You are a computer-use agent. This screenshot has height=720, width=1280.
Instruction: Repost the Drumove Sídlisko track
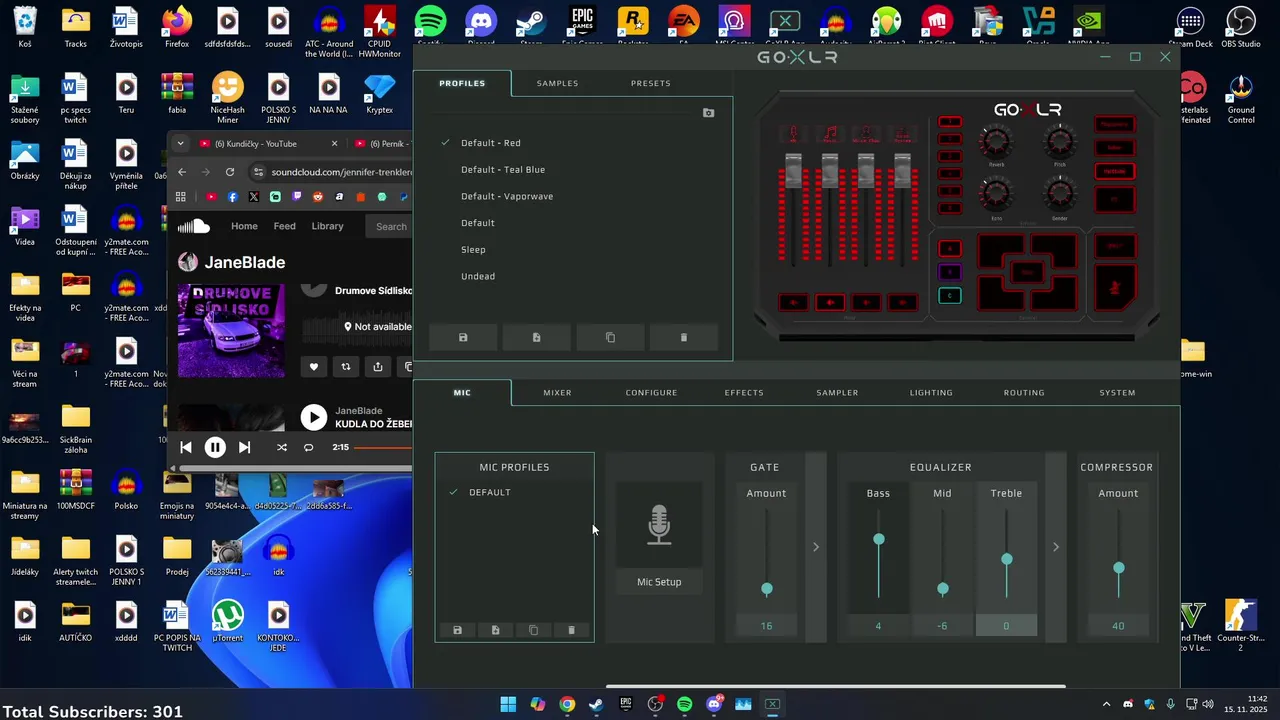coord(346,367)
